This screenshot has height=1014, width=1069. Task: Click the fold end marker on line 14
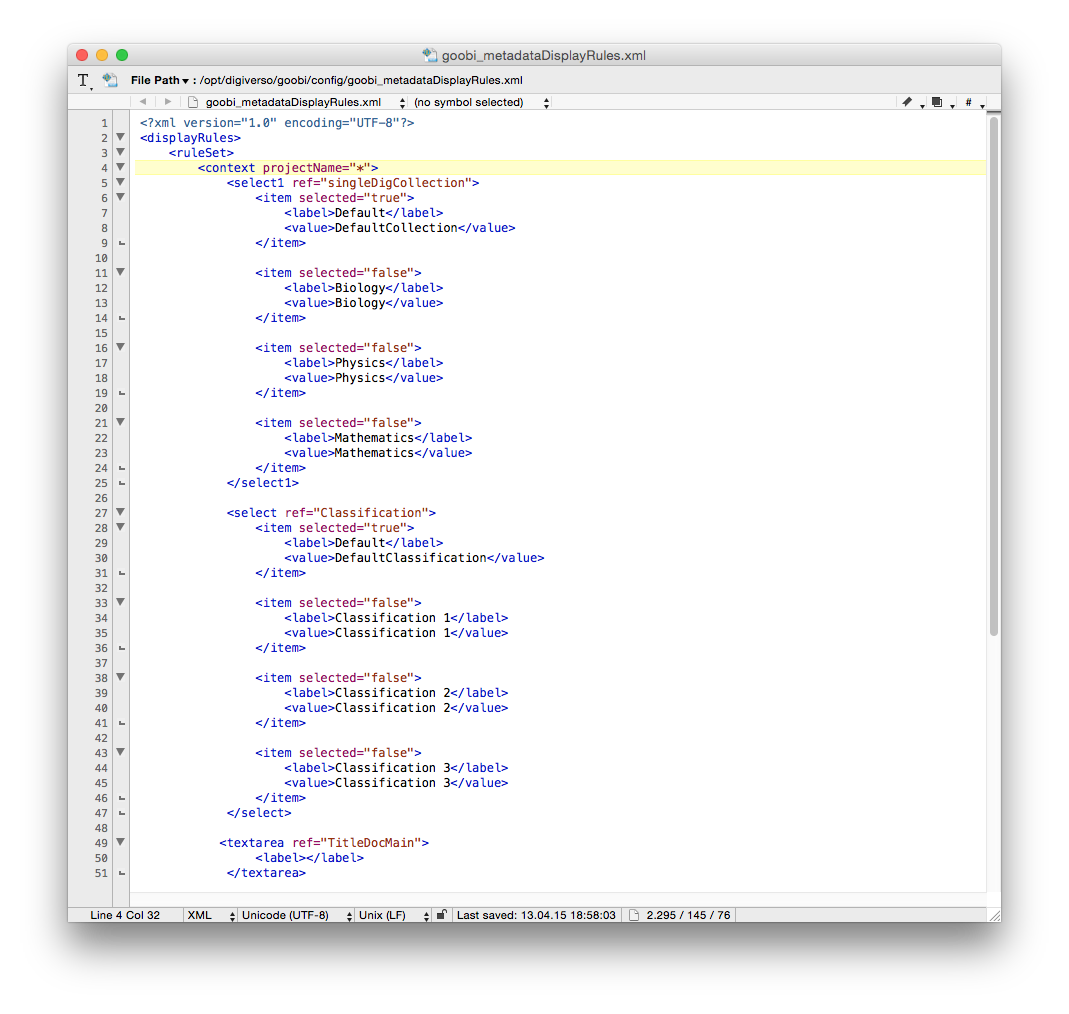tap(122, 318)
